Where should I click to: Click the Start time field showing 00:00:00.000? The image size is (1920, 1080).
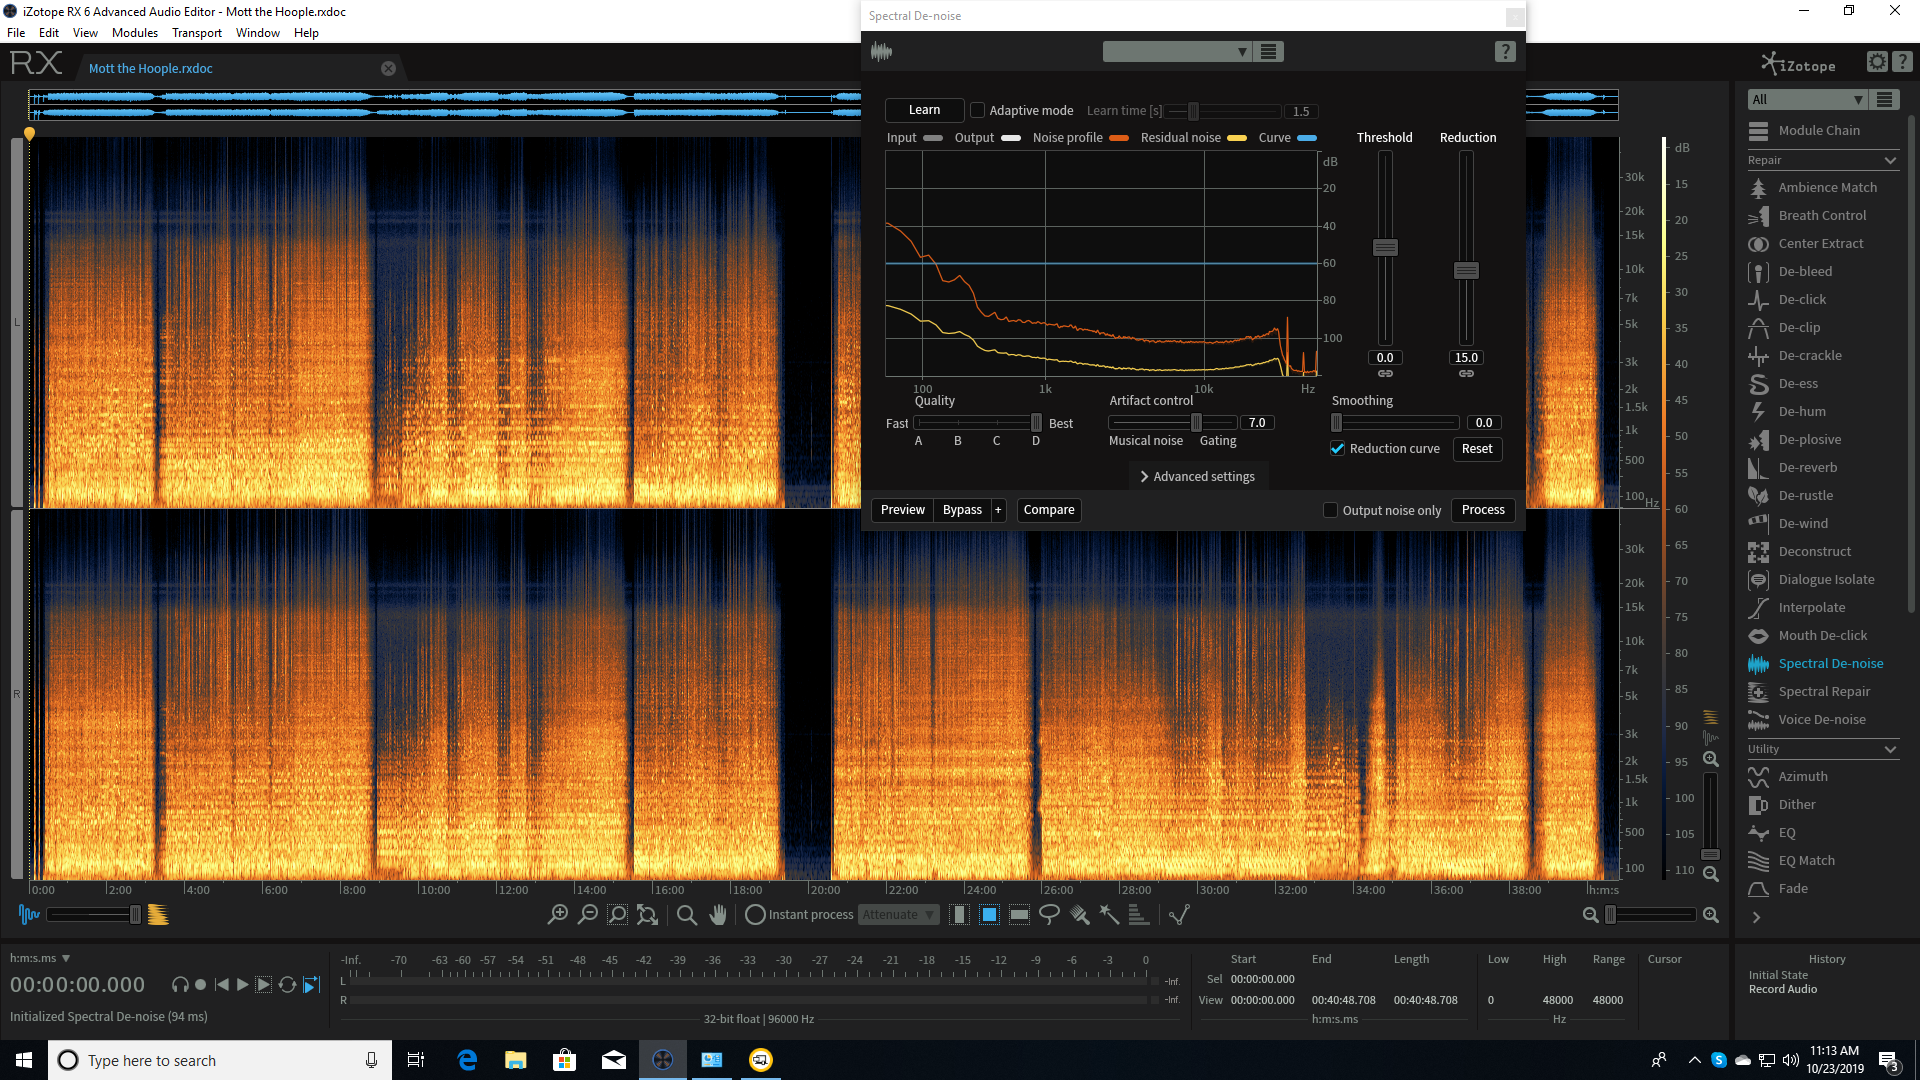tap(1261, 979)
